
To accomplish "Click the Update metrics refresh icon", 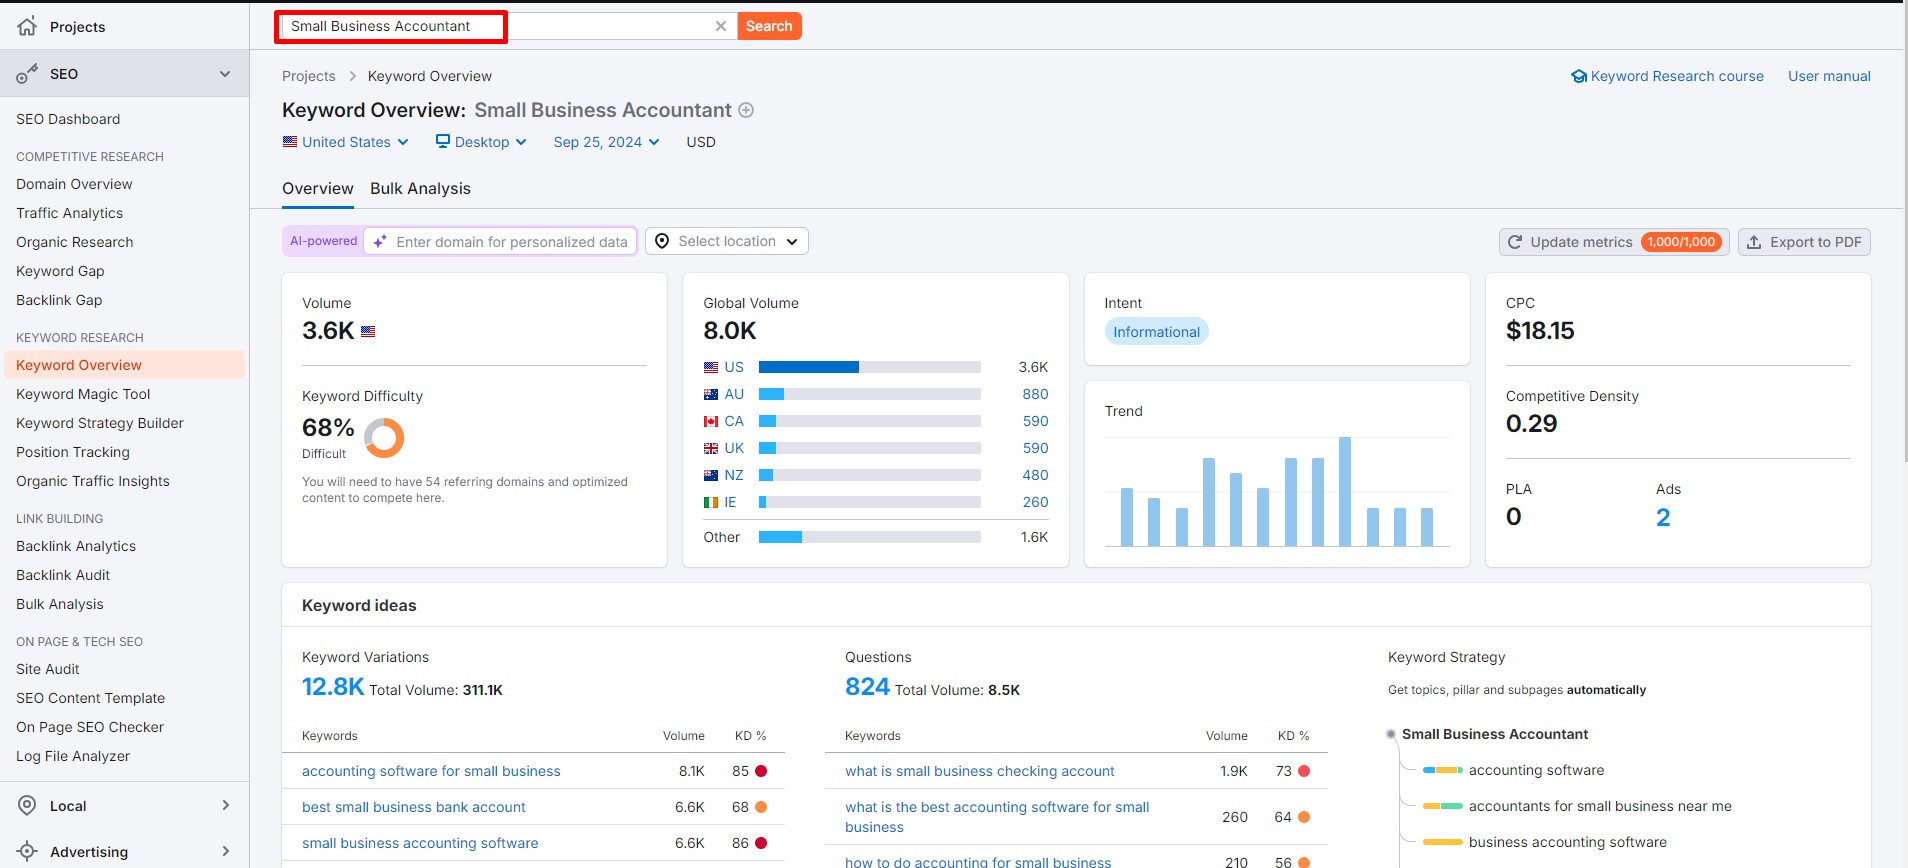I will 1515,242.
